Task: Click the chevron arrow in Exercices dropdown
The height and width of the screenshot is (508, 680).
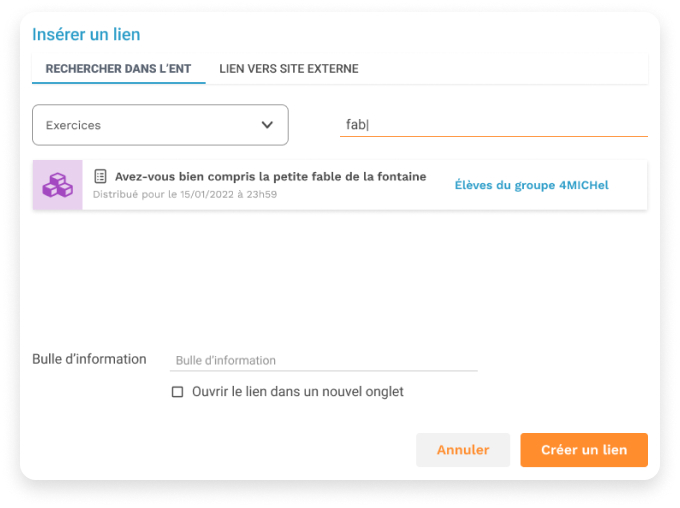Action: (267, 125)
